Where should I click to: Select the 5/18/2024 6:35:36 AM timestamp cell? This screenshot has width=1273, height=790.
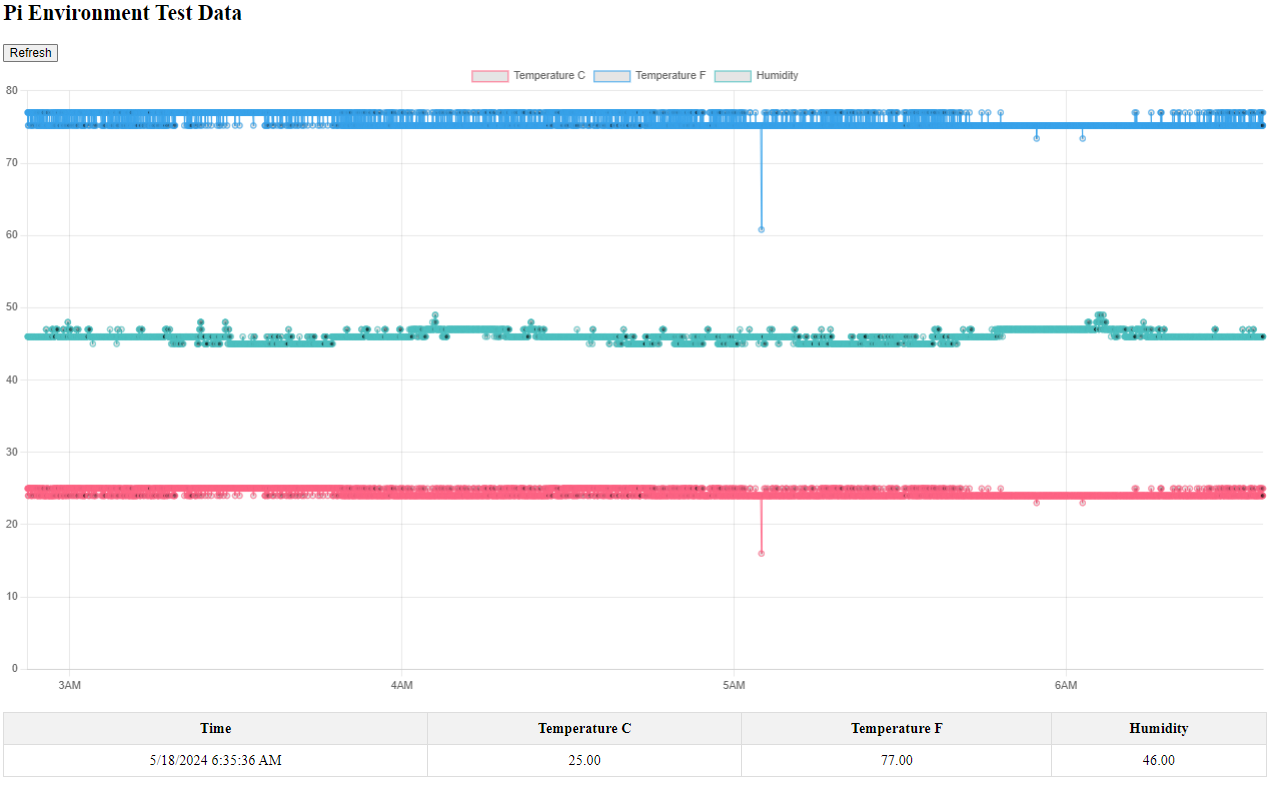(x=215, y=760)
